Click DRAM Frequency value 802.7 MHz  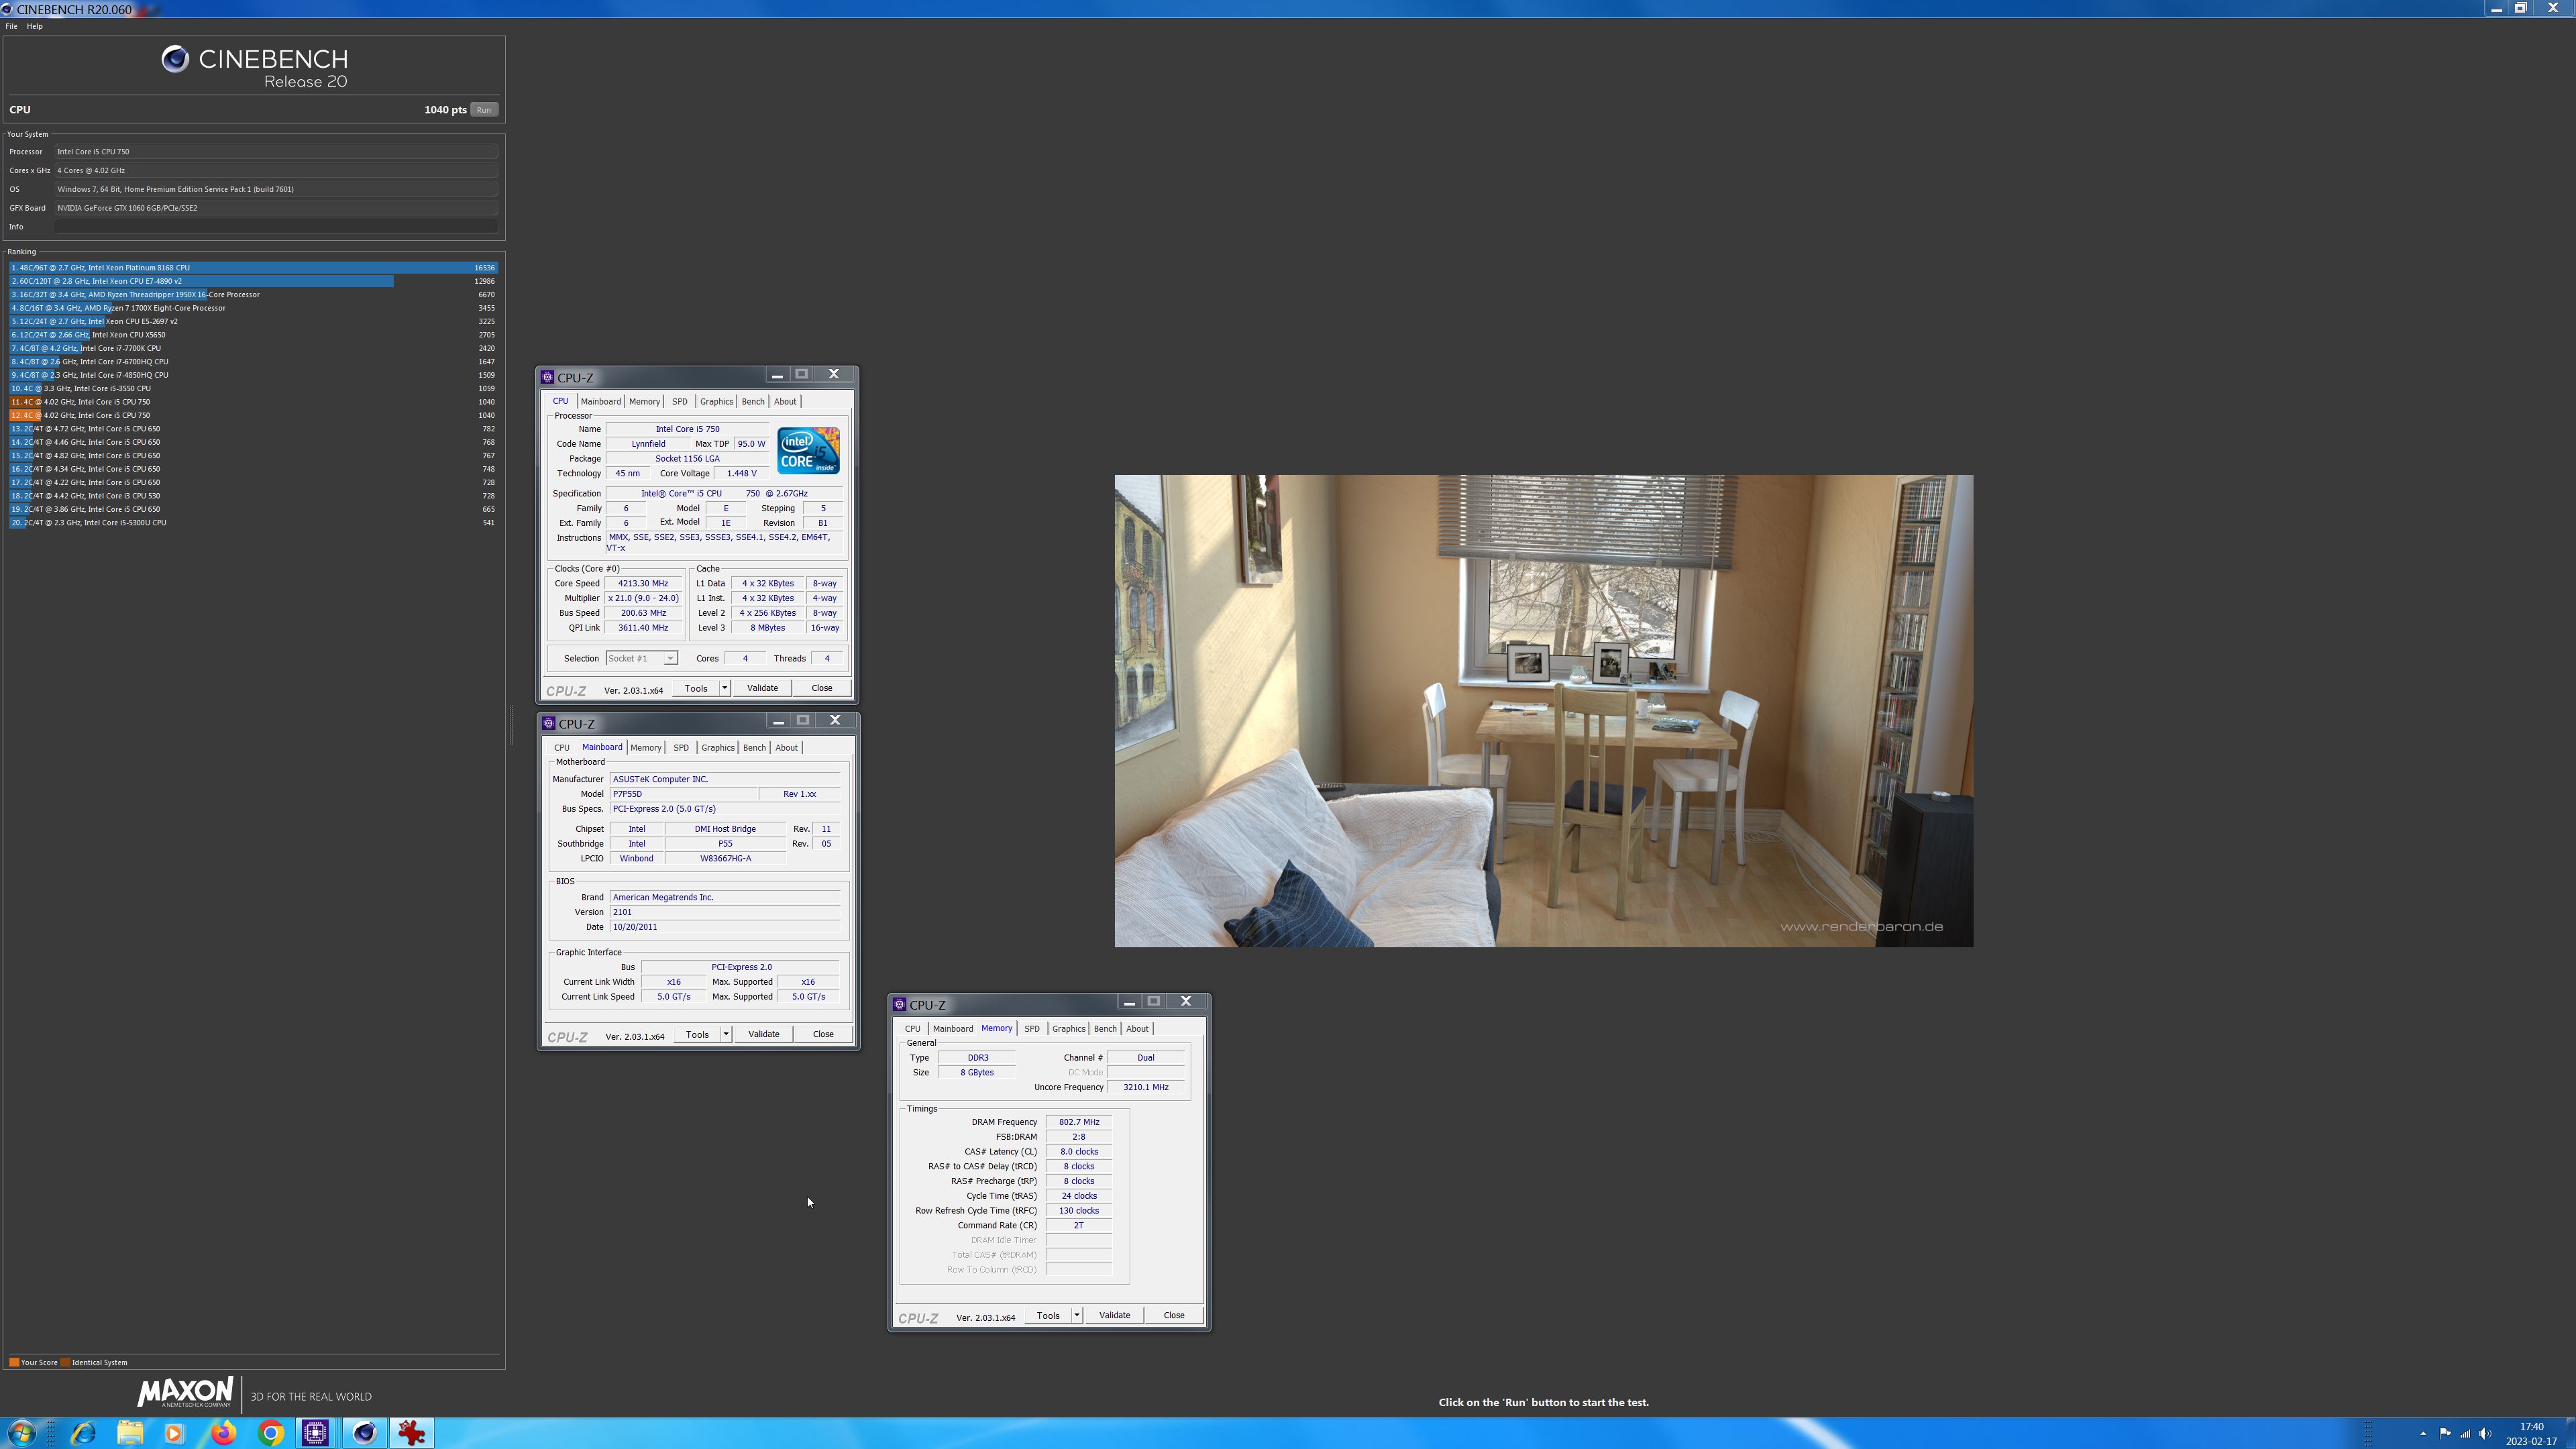coord(1079,1122)
